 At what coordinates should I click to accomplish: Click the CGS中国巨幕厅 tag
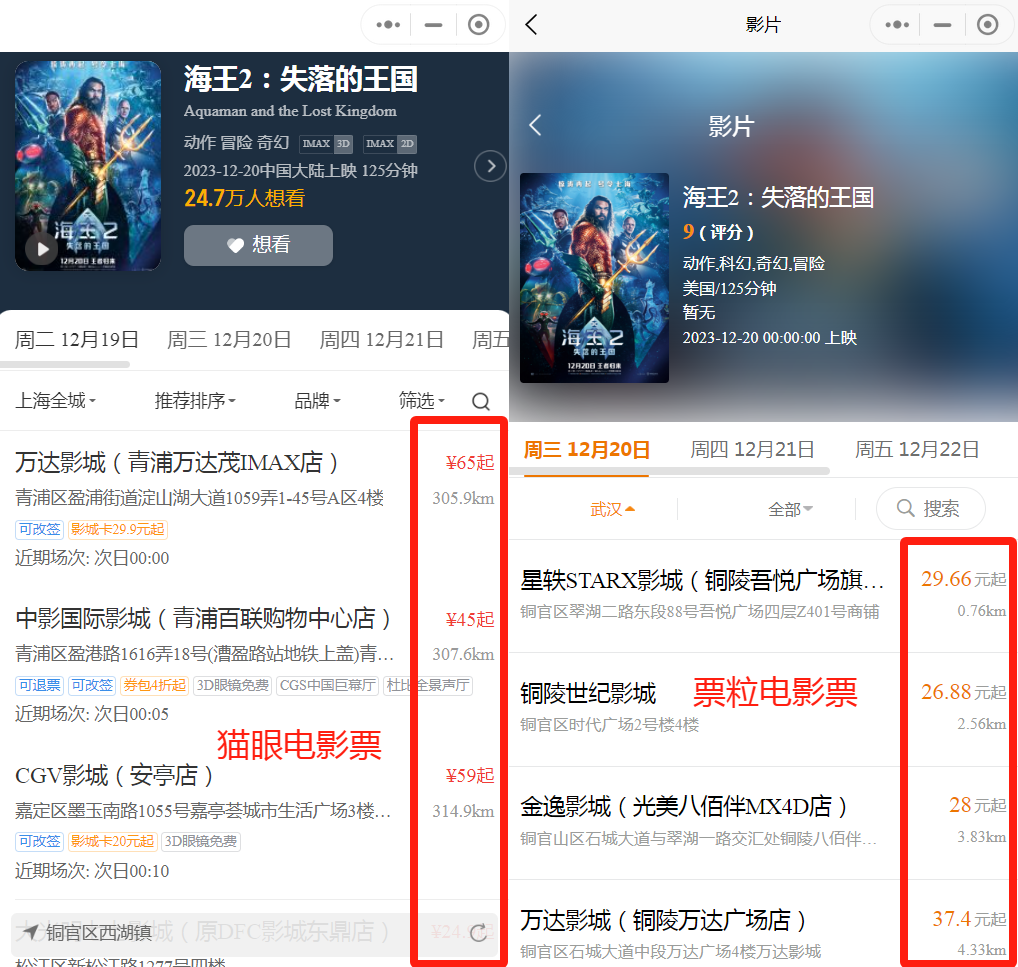[x=328, y=685]
